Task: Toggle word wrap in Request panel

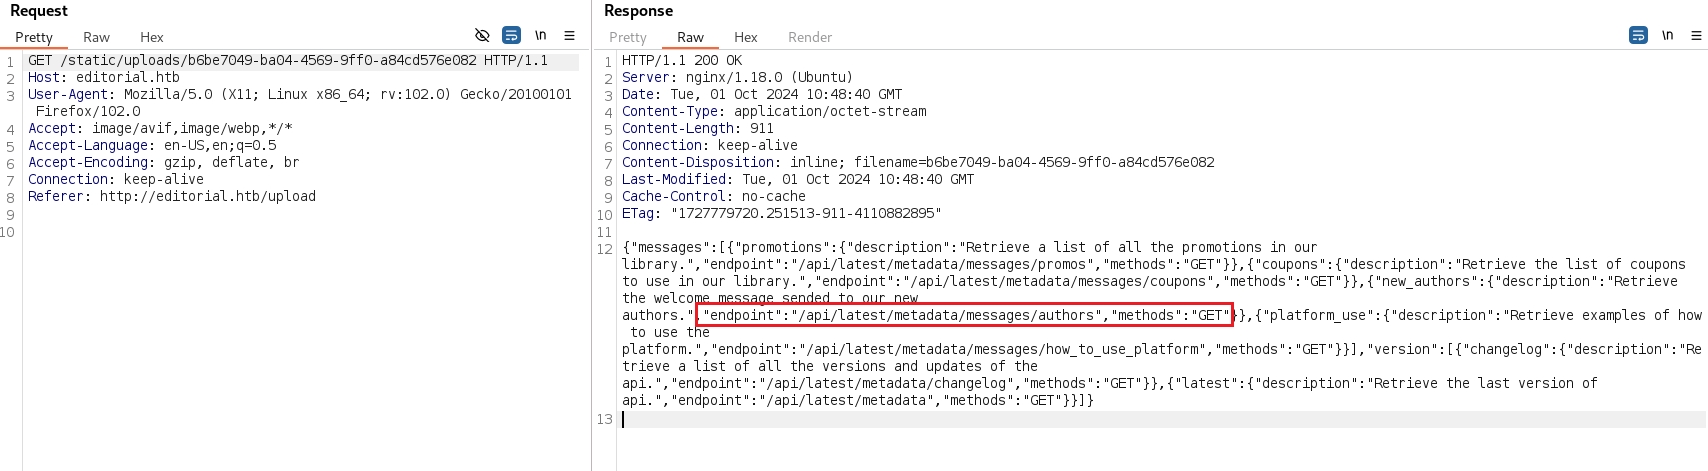Action: (x=511, y=35)
